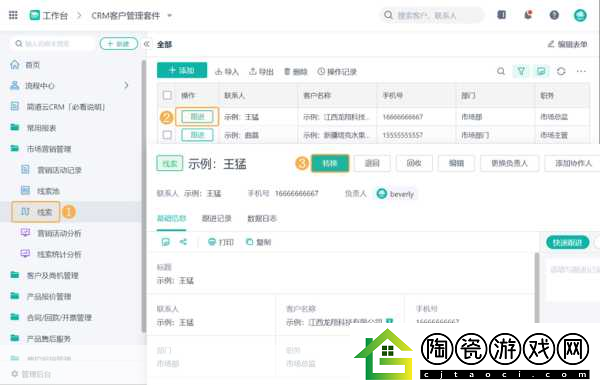600x385 pixels.
Task: Open the square panel icon beside notifications
Action: tap(501, 15)
